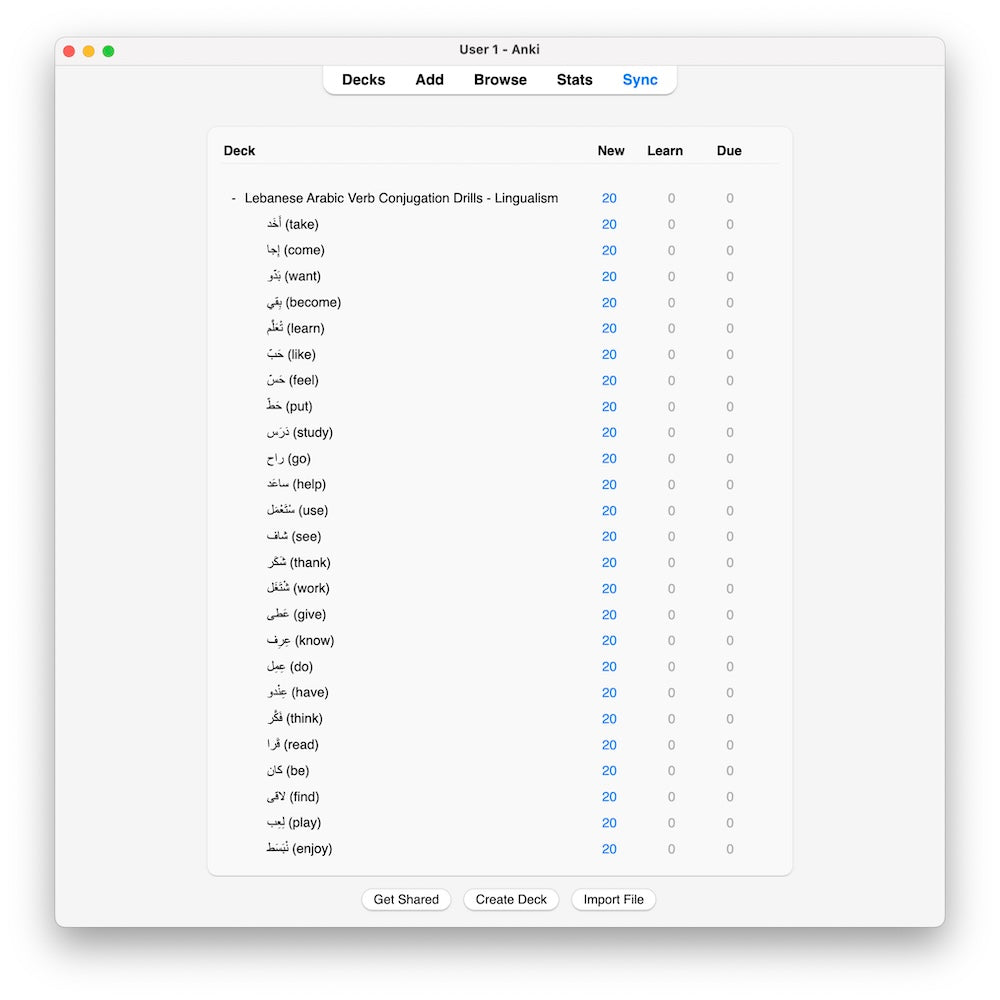
Task: Select the (take) subdeck
Action: coord(293,225)
